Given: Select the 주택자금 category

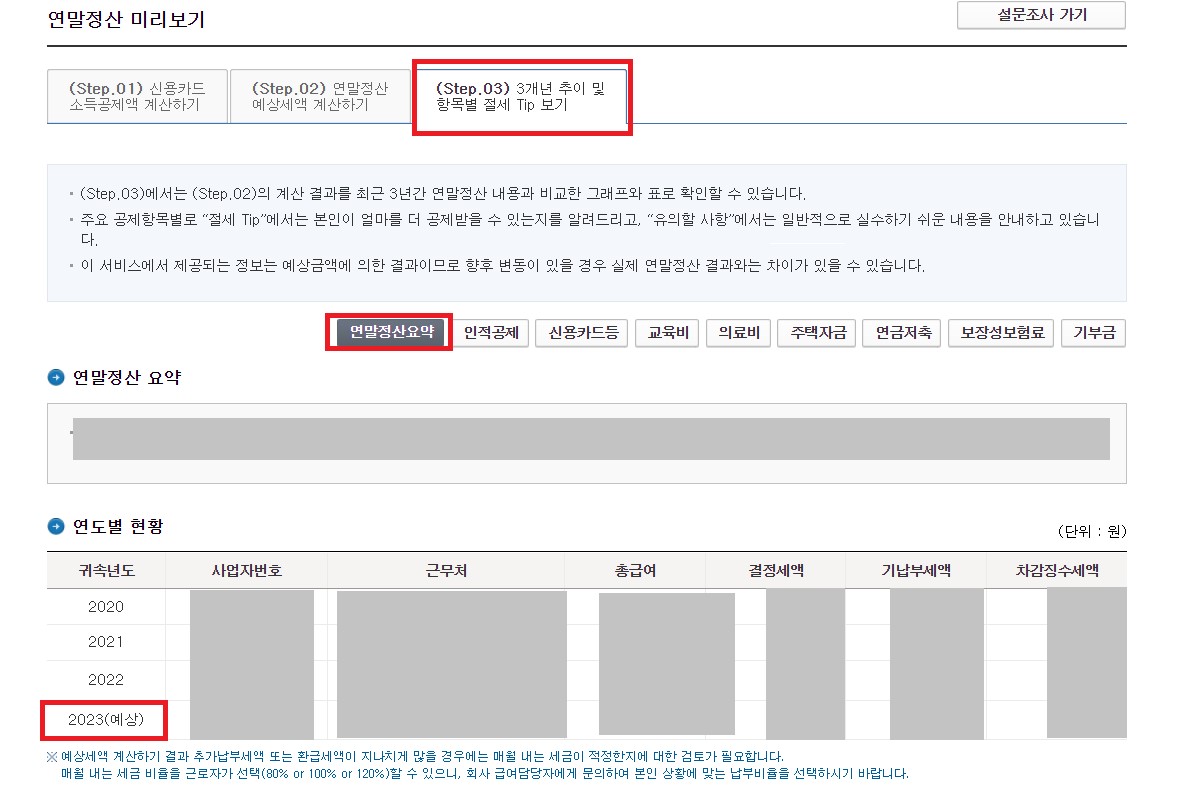Looking at the screenshot, I should 815,333.
